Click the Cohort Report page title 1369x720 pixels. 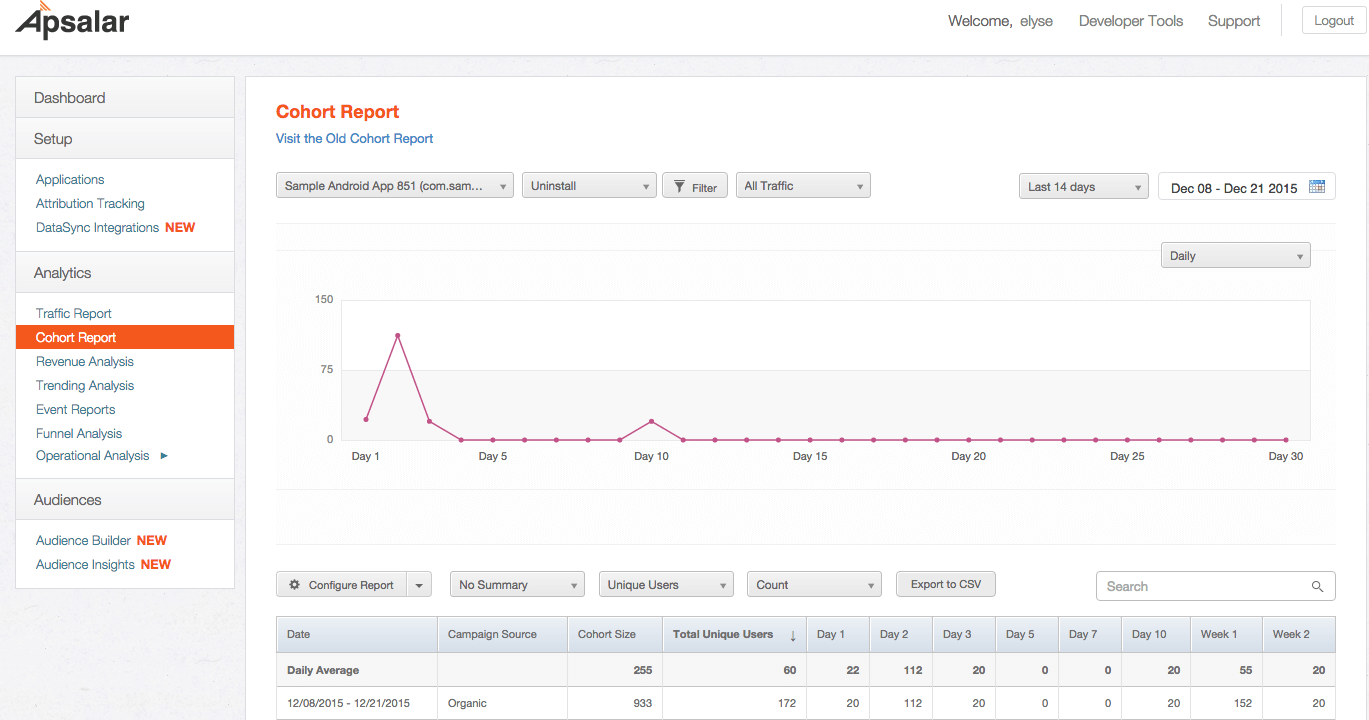pos(338,112)
